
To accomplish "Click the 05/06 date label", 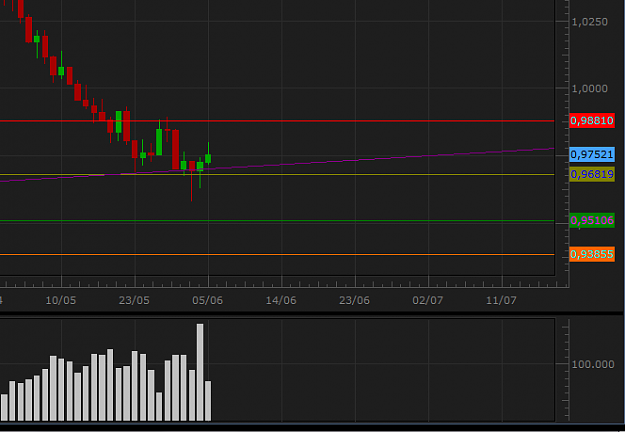I will click(x=208, y=300).
